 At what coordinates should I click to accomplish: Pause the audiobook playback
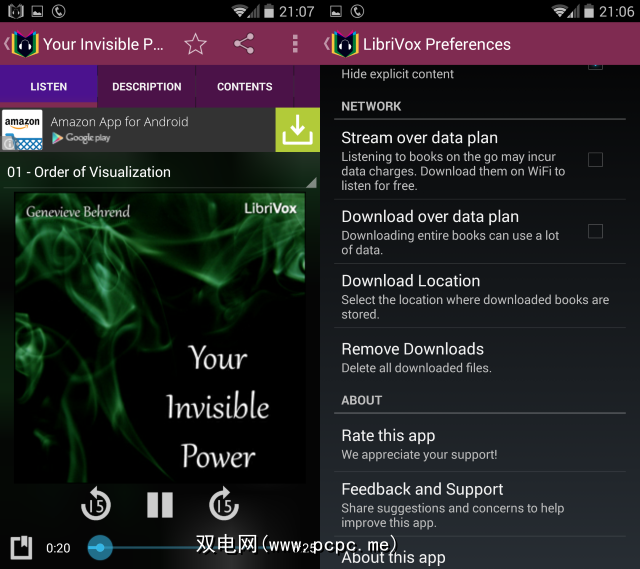(x=160, y=505)
